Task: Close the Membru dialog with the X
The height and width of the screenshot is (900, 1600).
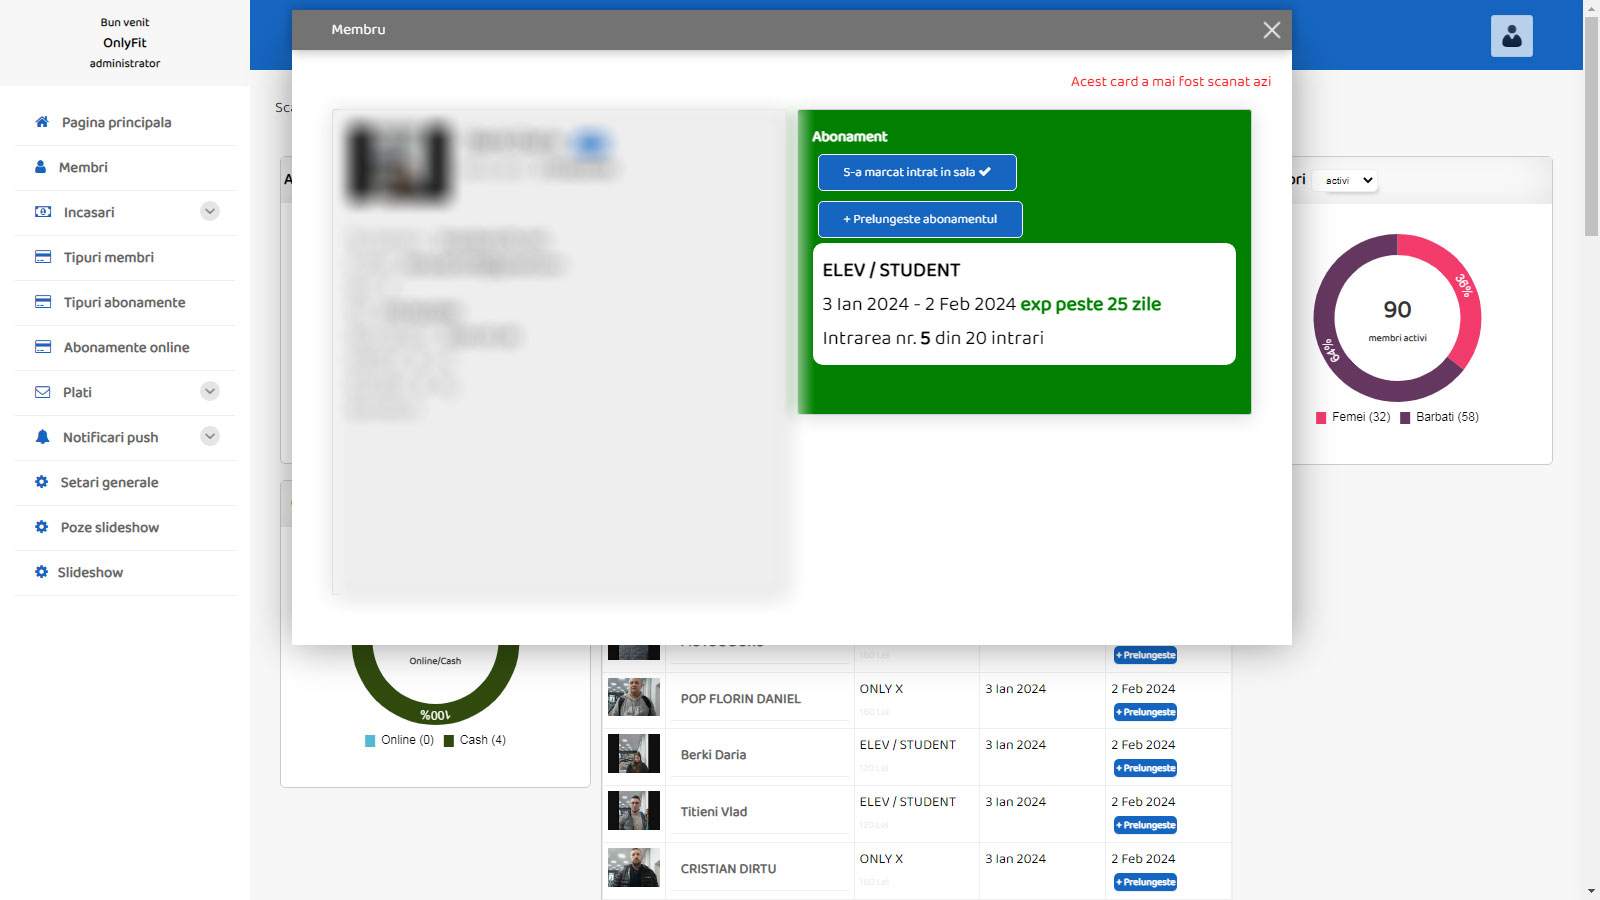Action: point(1272,30)
